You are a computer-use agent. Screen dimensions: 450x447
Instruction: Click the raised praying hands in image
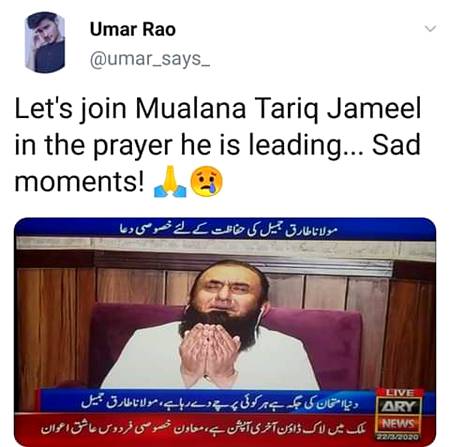click(209, 350)
